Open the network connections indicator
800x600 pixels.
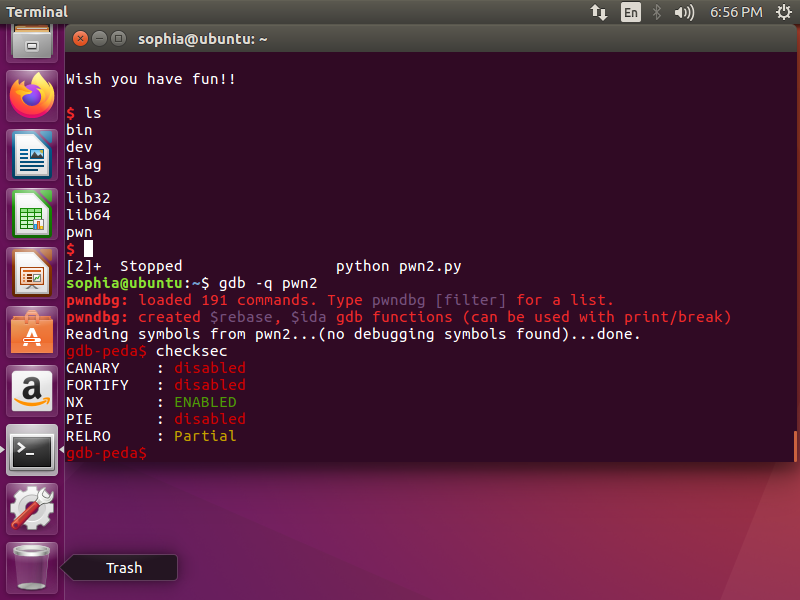point(600,12)
